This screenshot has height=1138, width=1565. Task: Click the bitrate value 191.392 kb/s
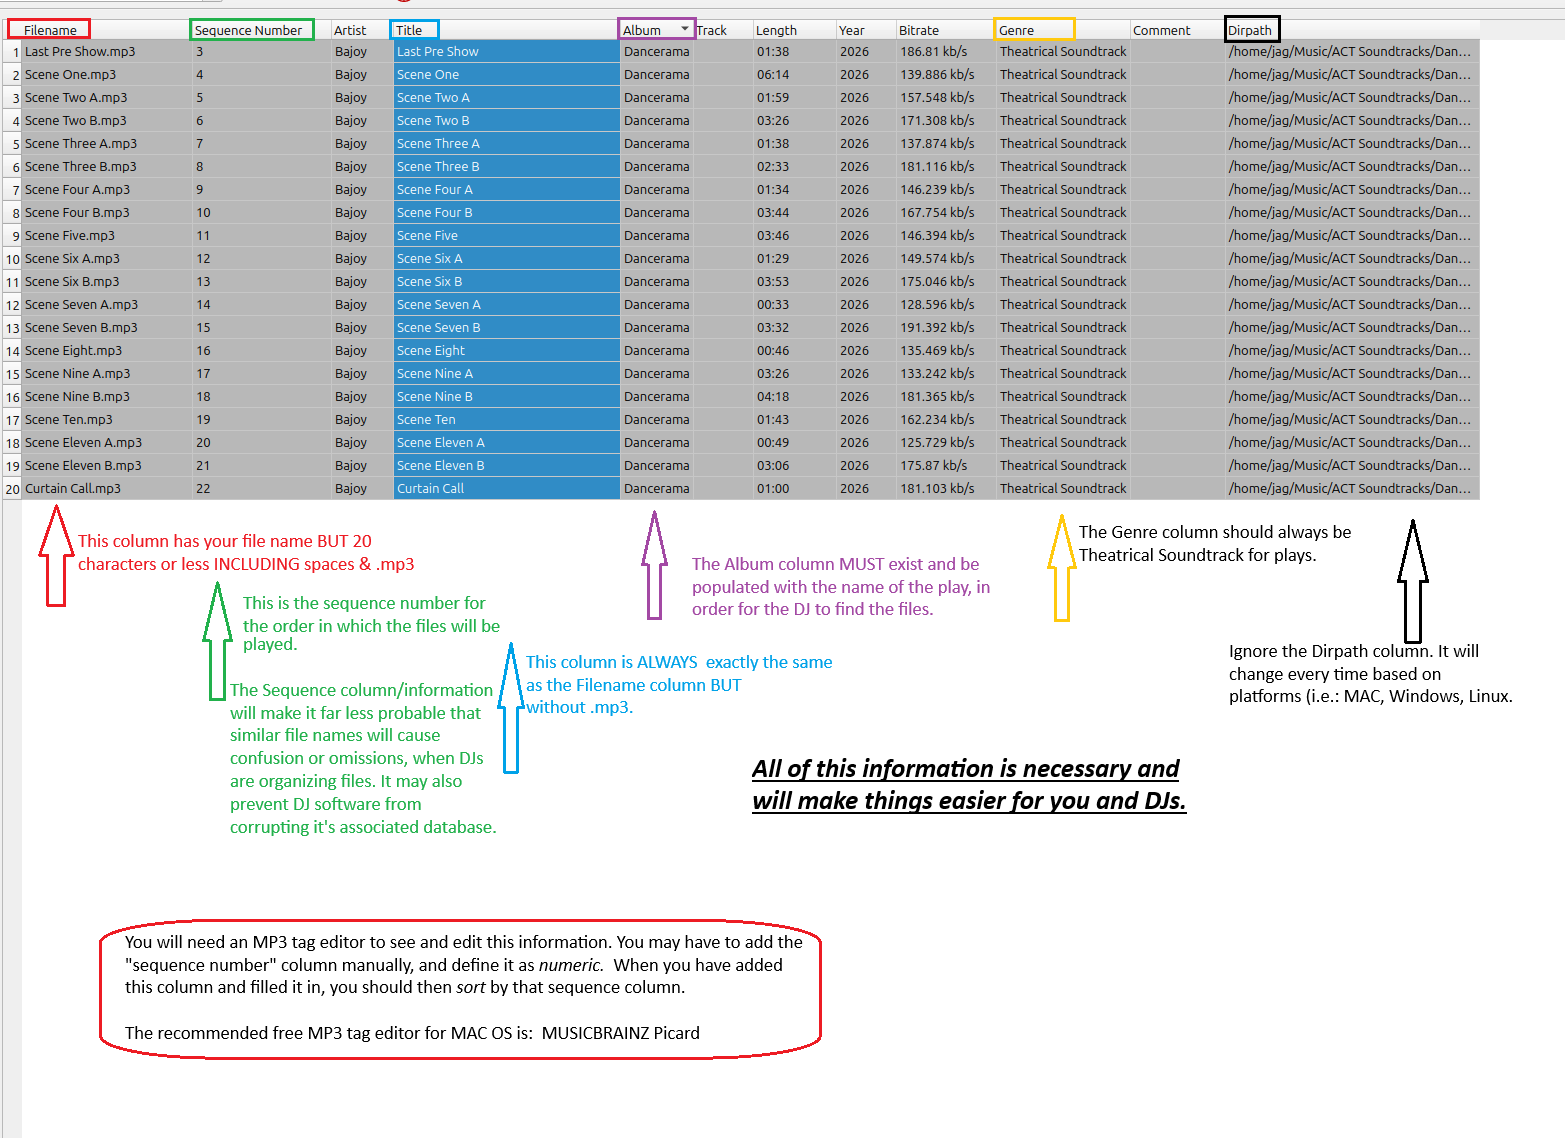coord(937,327)
